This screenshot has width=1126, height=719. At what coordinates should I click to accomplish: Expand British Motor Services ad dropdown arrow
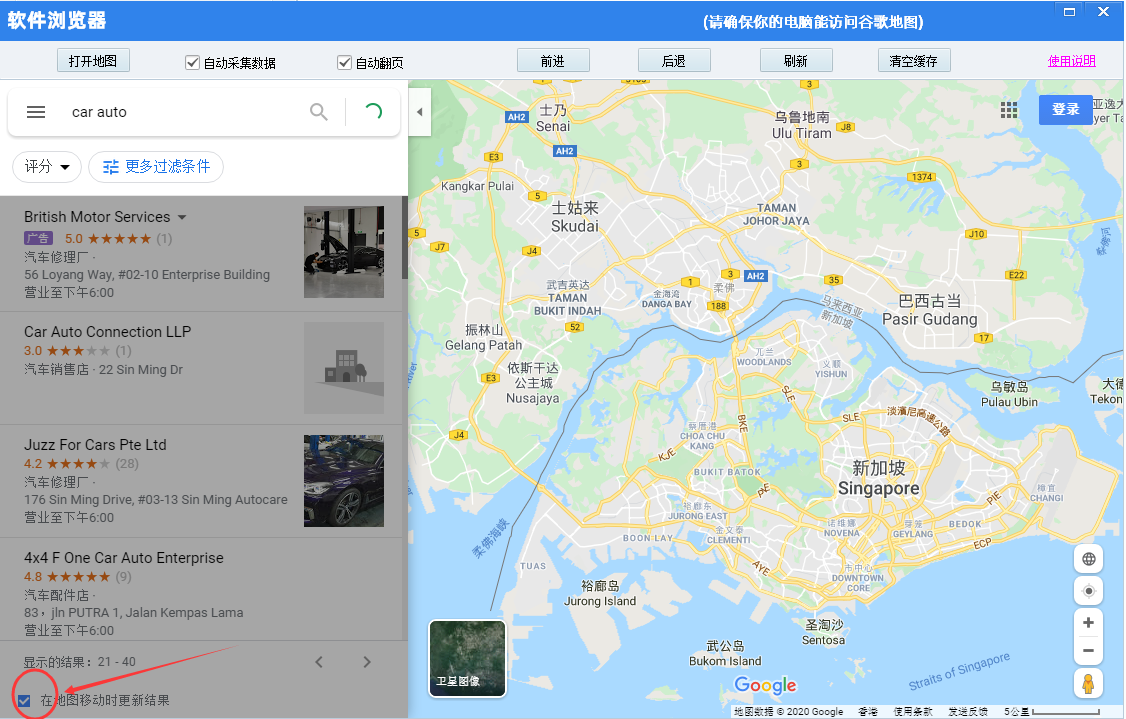pos(182,217)
